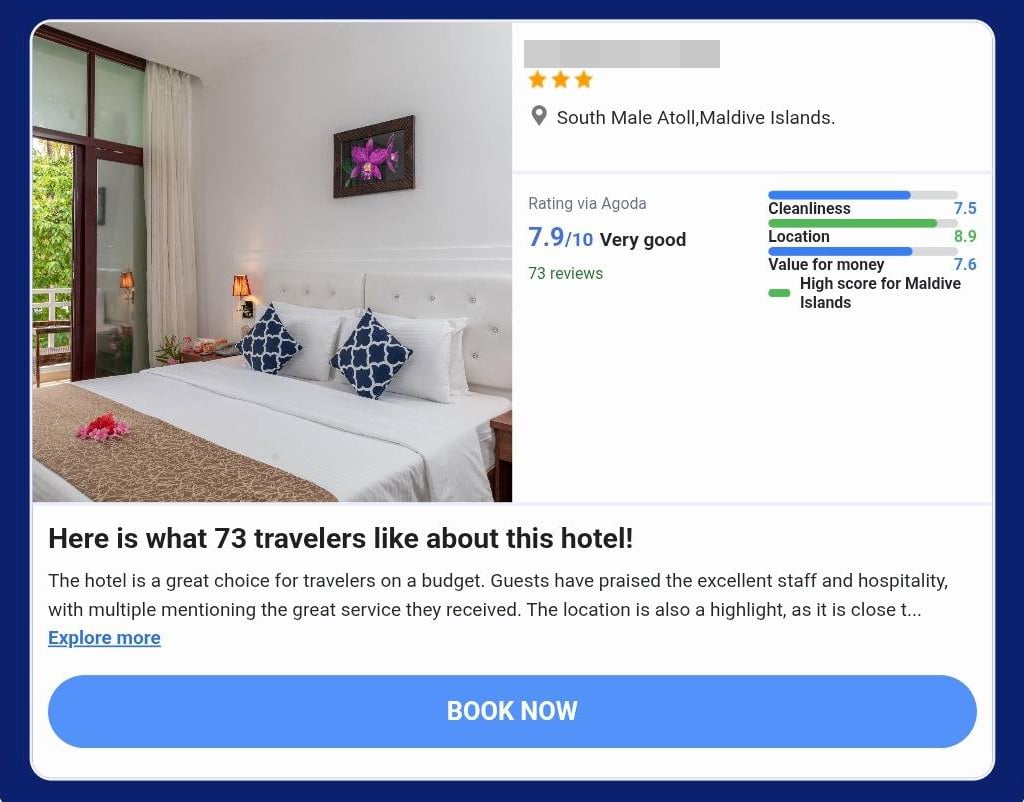The width and height of the screenshot is (1024, 802).
Task: Click the South Male Atoll address text
Action: click(x=696, y=118)
